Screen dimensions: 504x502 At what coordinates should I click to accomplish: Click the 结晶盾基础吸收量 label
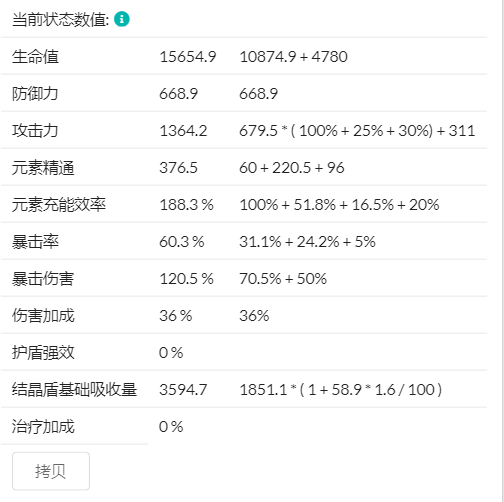tap(74, 389)
